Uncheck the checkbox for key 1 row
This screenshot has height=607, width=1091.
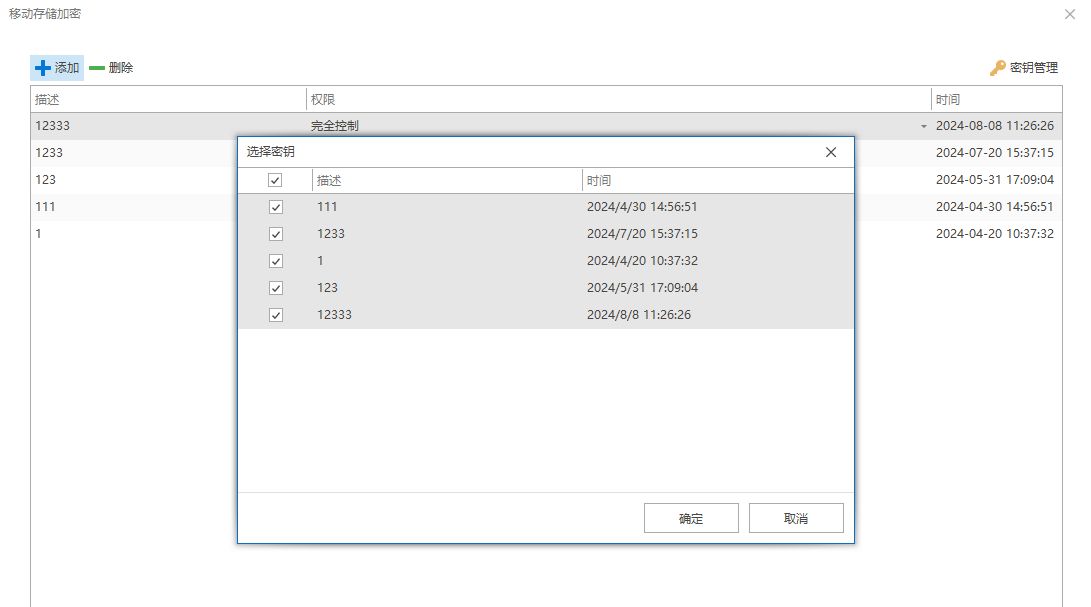pyautogui.click(x=276, y=261)
